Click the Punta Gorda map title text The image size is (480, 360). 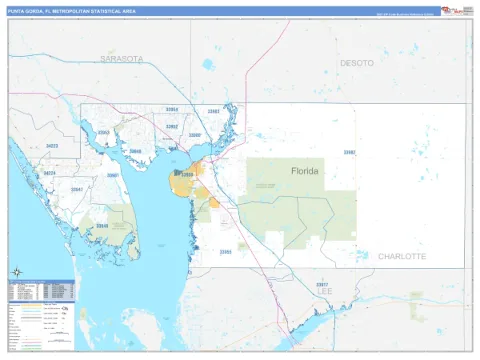(72, 11)
